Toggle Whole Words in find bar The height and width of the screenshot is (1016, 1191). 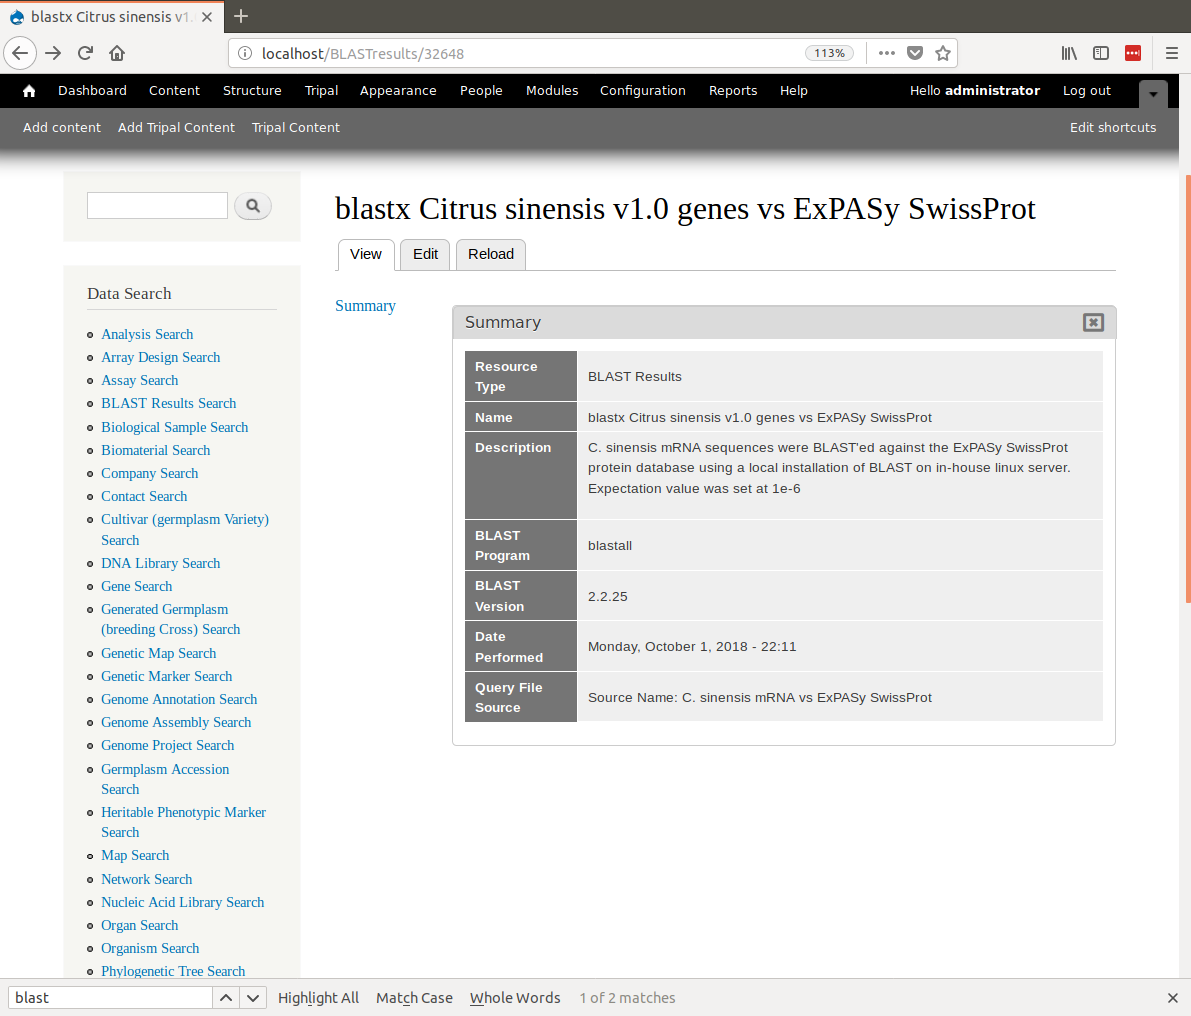[x=515, y=998]
